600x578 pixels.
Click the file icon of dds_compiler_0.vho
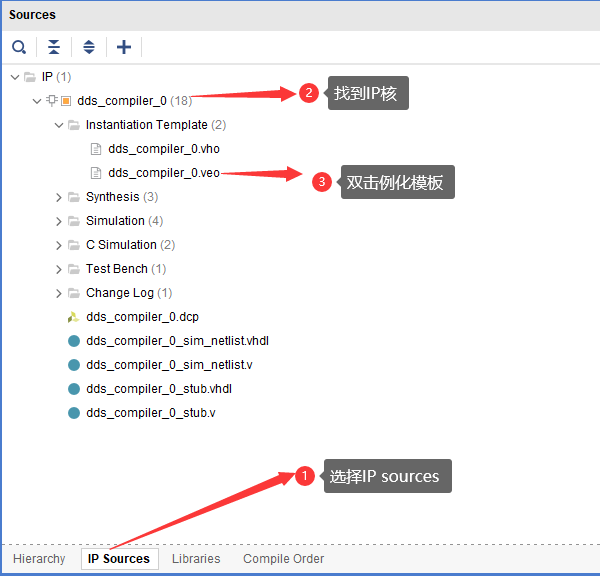click(x=96, y=149)
